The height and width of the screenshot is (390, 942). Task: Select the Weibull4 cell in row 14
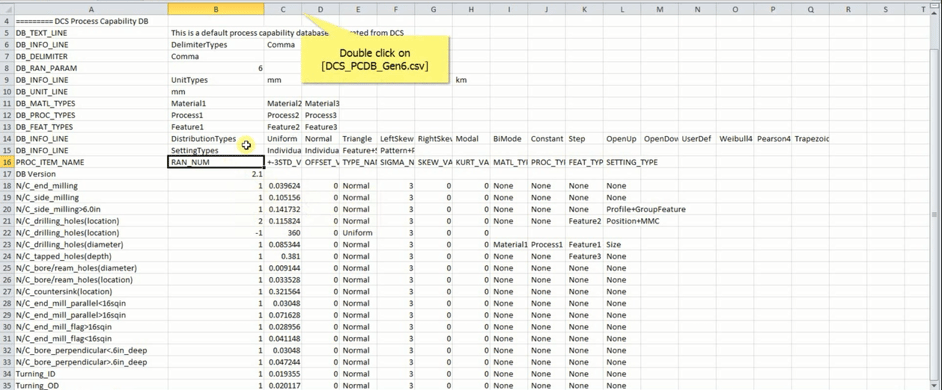point(735,139)
